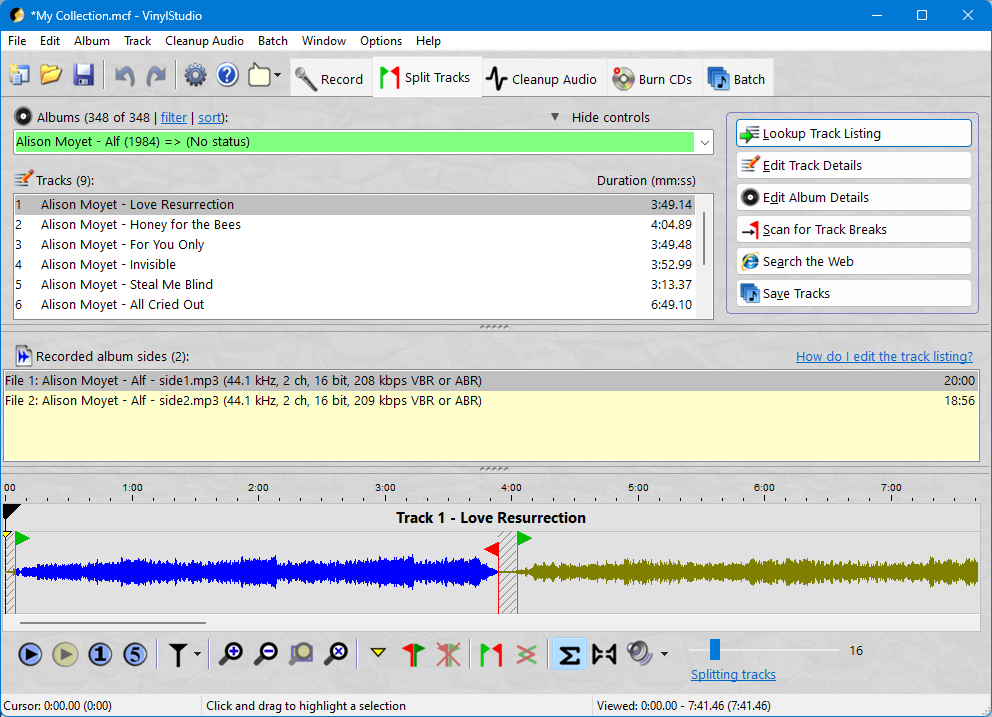
Task: Open the album selection combo box arrow
Action: click(704, 142)
